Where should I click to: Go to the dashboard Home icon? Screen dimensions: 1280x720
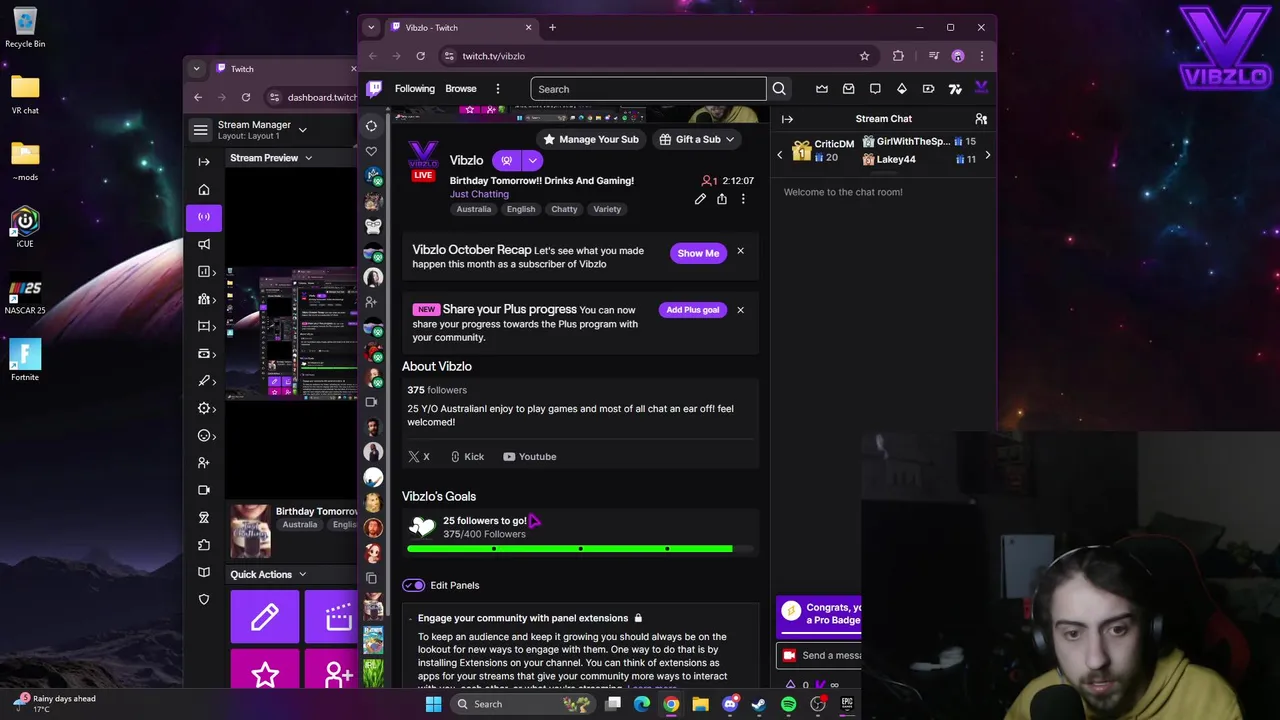204,190
